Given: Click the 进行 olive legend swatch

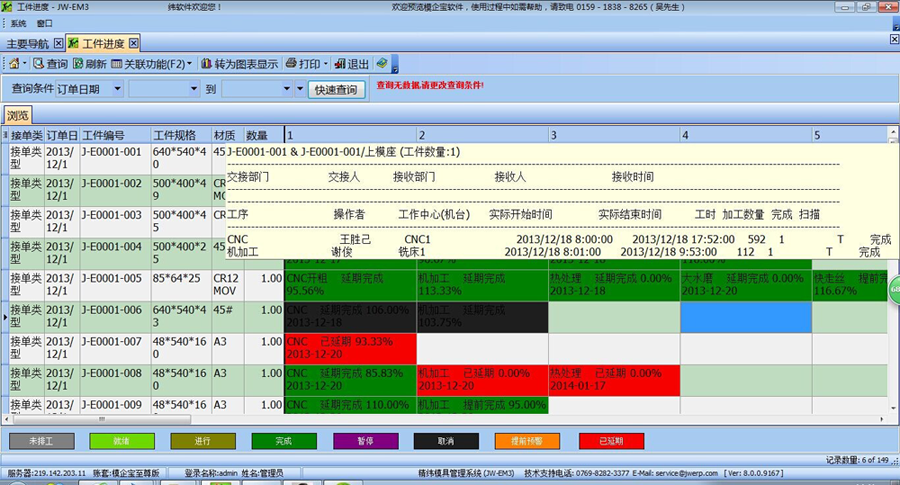Looking at the screenshot, I should click(x=203, y=441).
